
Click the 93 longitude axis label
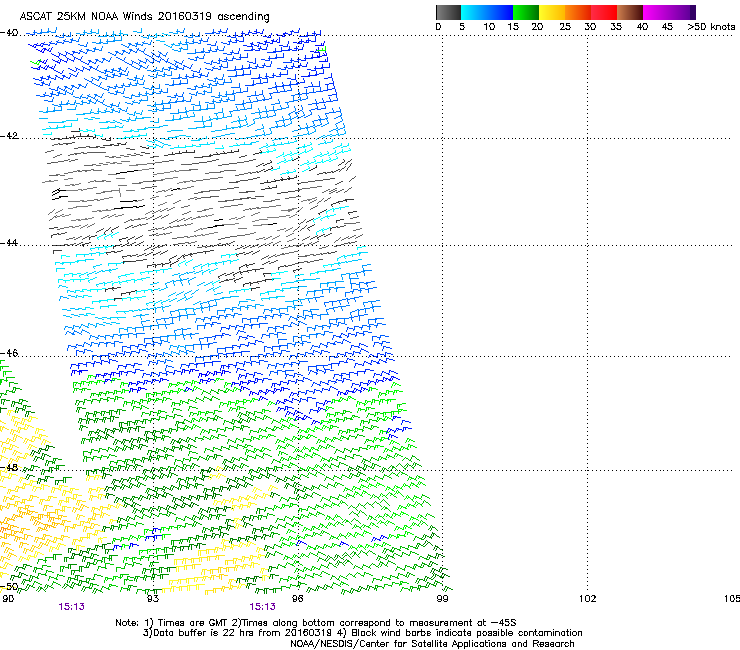153,599
